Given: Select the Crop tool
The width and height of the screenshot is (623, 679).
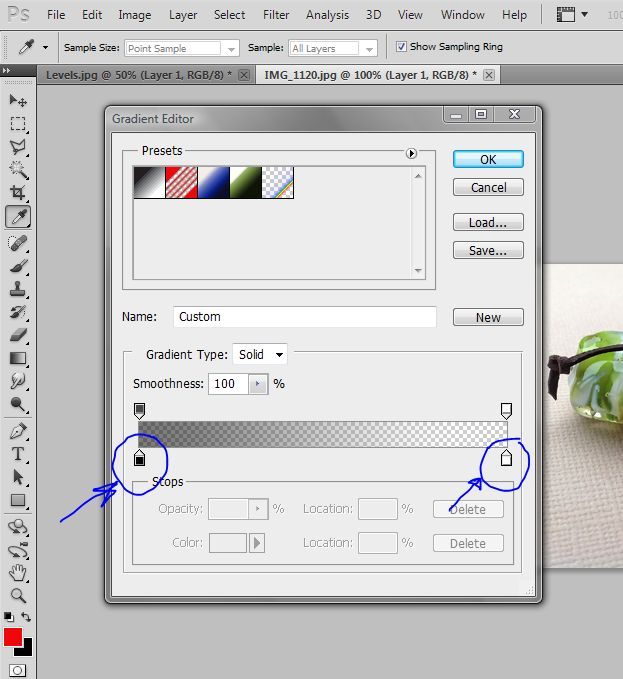Looking at the screenshot, I should pyautogui.click(x=18, y=193).
